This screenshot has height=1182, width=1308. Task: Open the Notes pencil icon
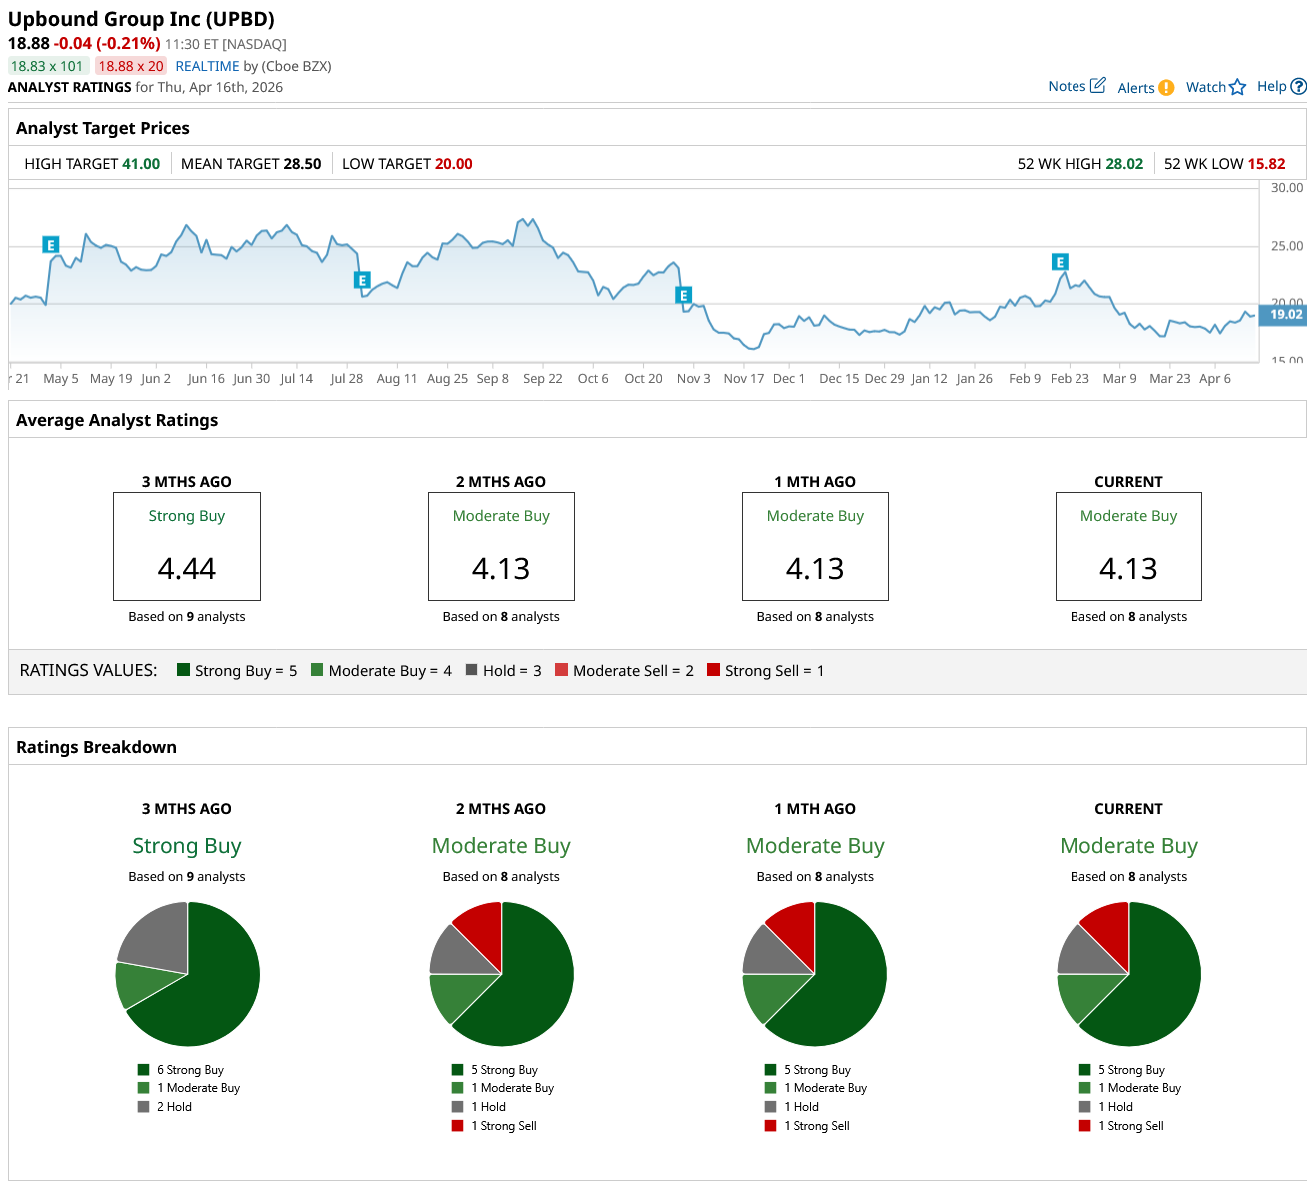click(x=1097, y=86)
